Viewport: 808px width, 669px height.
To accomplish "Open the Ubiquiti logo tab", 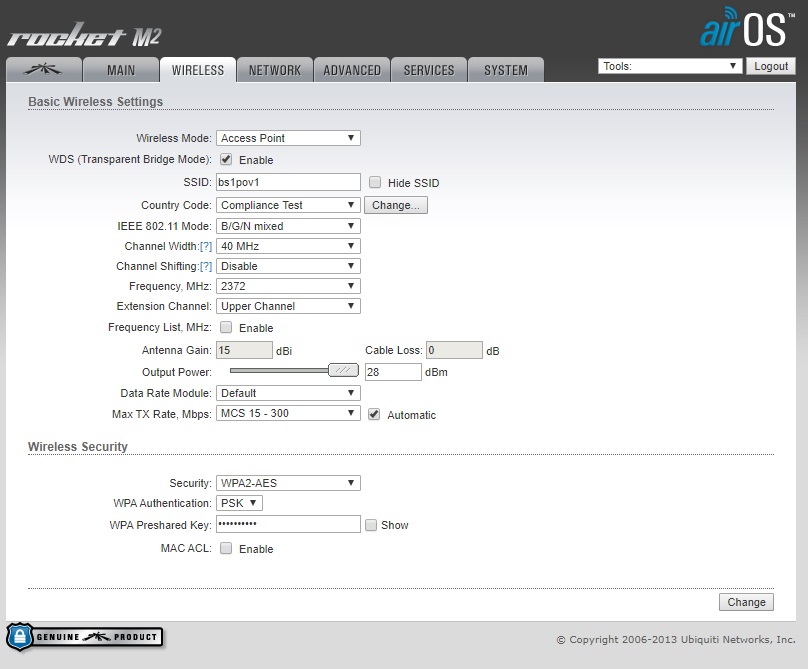I will click(42, 70).
